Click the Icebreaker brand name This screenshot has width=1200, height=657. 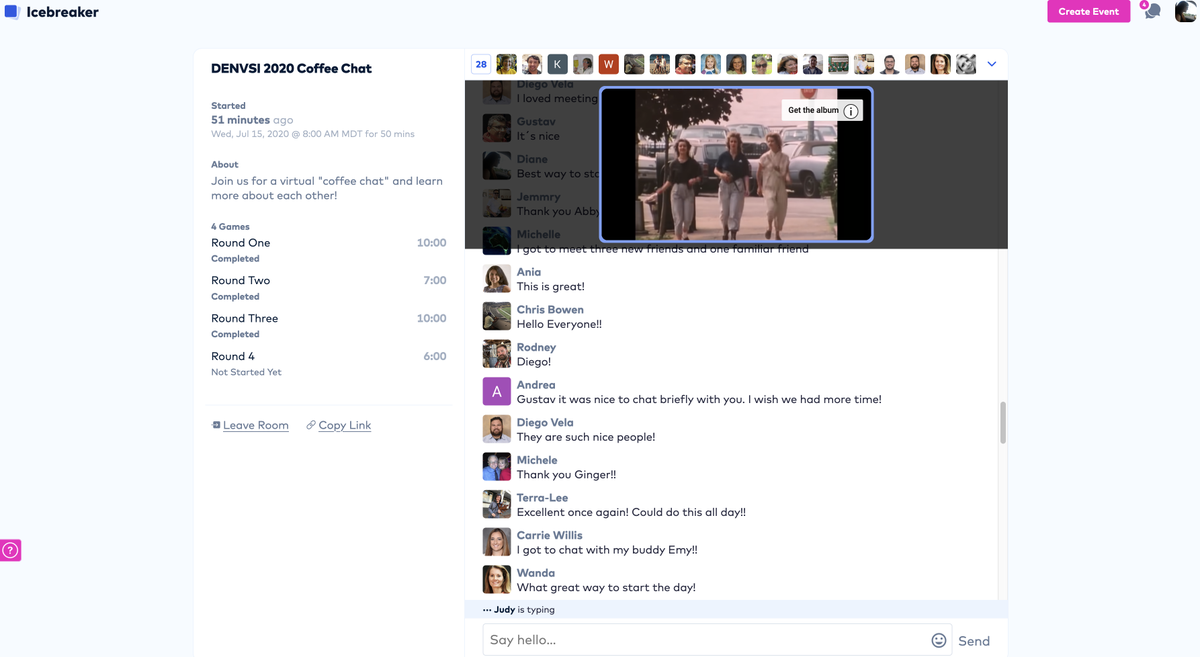[x=63, y=12]
